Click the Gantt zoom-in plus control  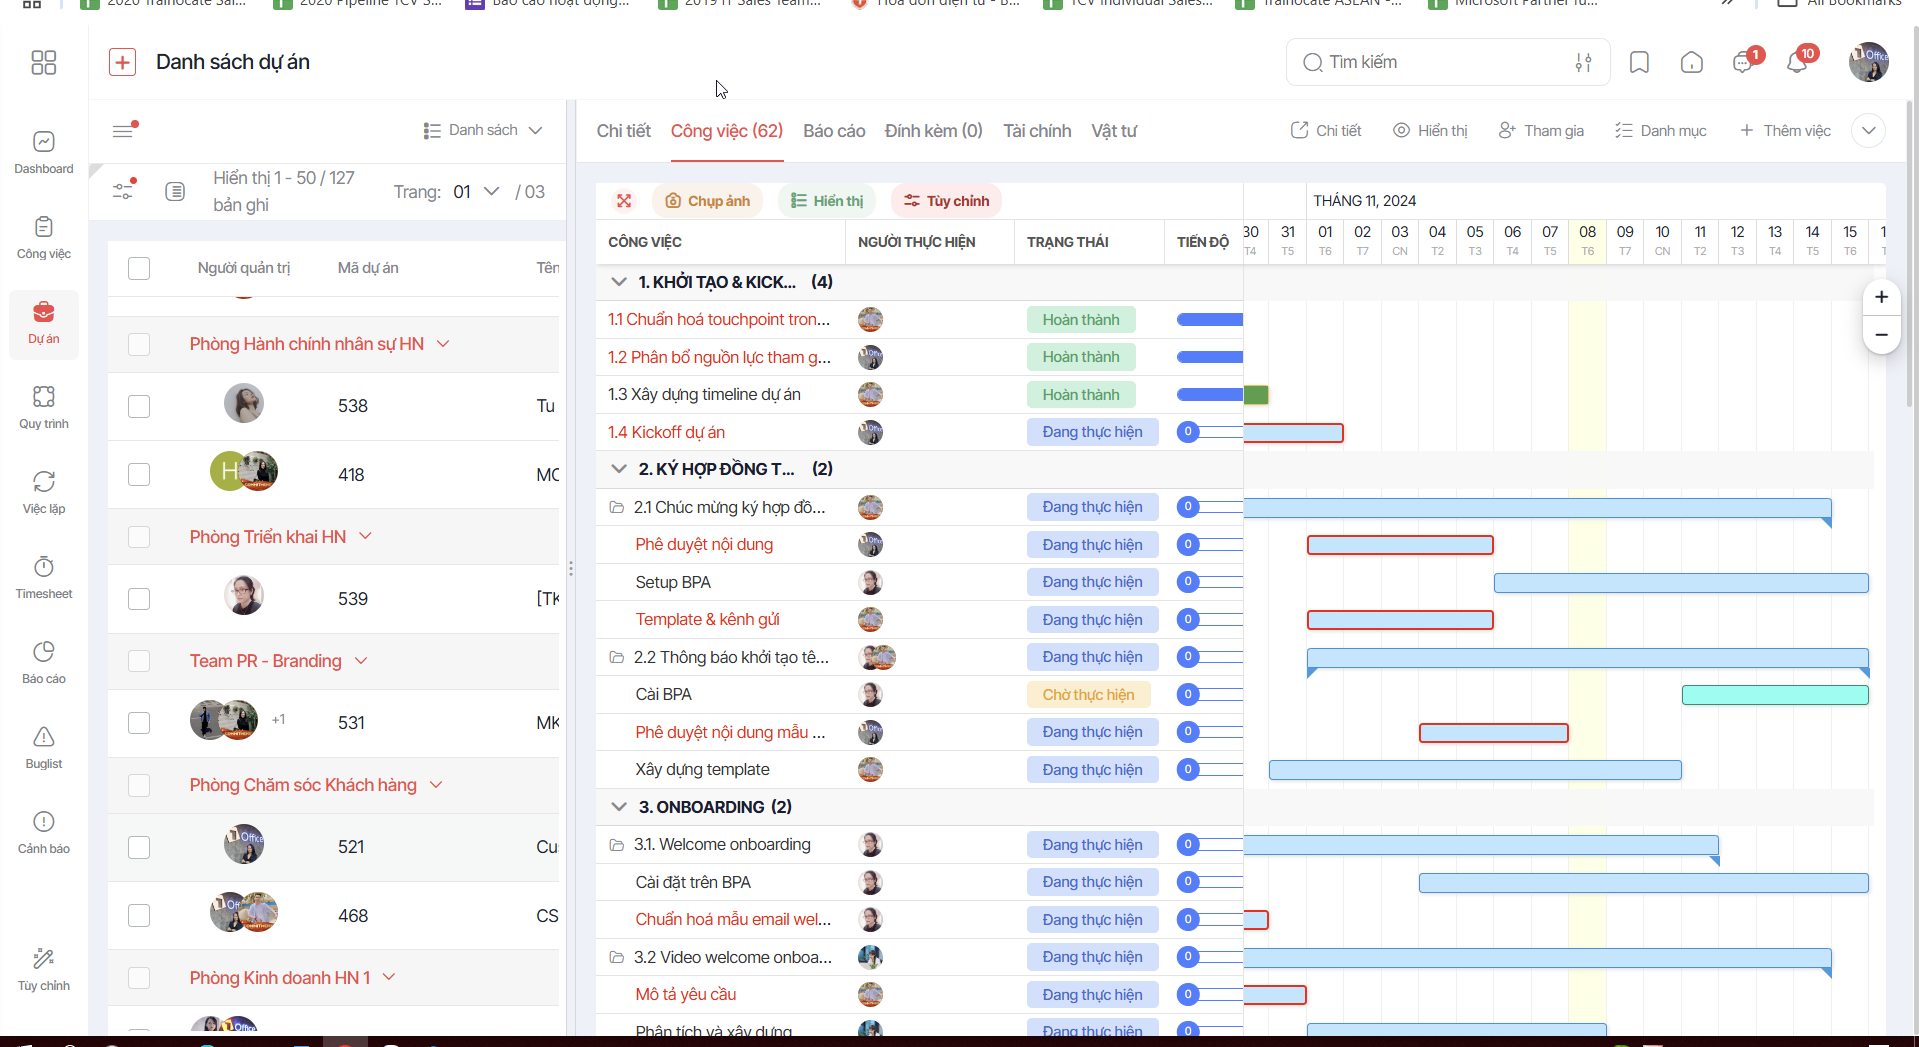[1881, 297]
